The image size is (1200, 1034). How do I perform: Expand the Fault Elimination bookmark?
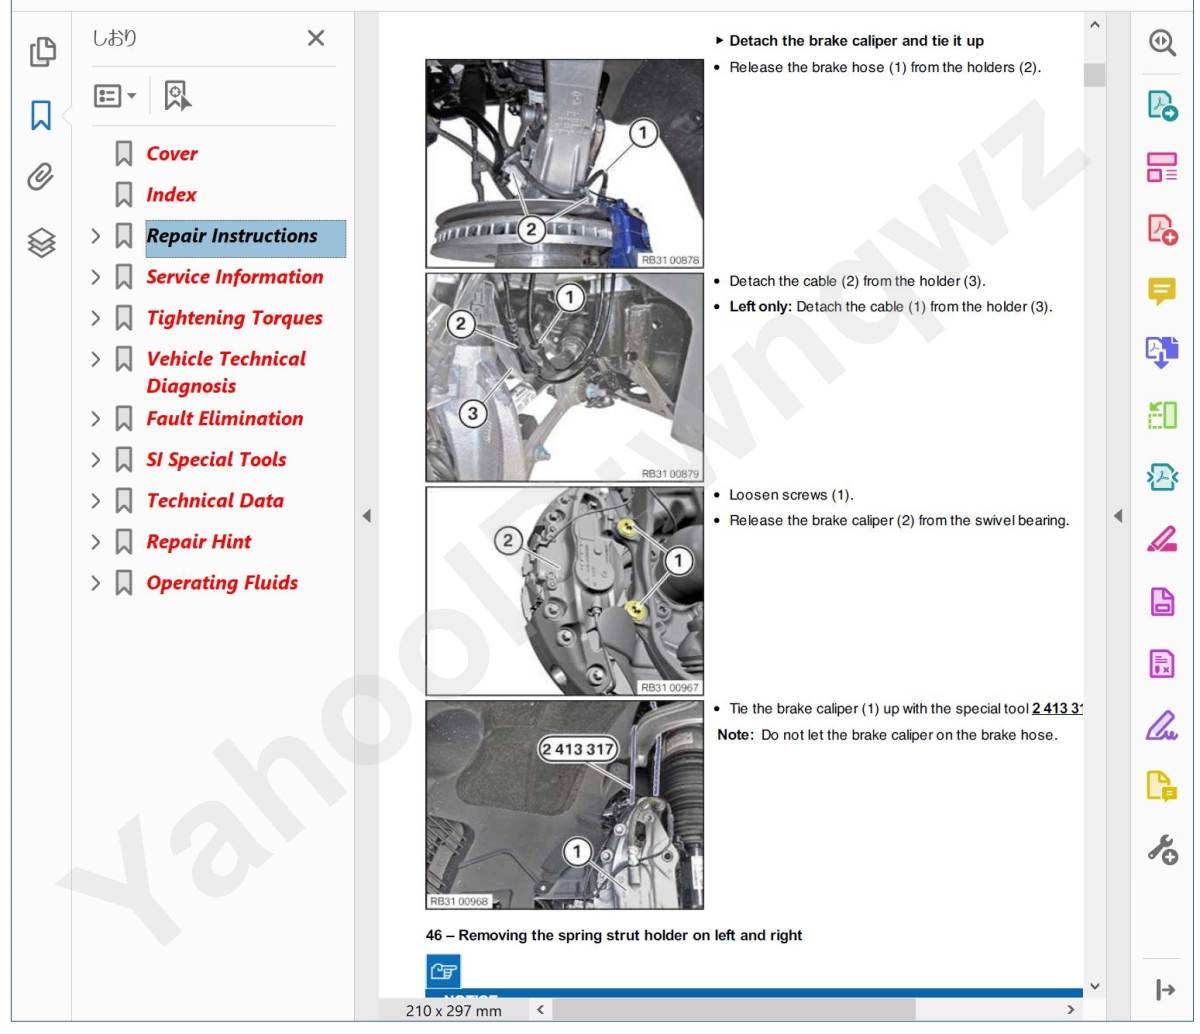(96, 419)
